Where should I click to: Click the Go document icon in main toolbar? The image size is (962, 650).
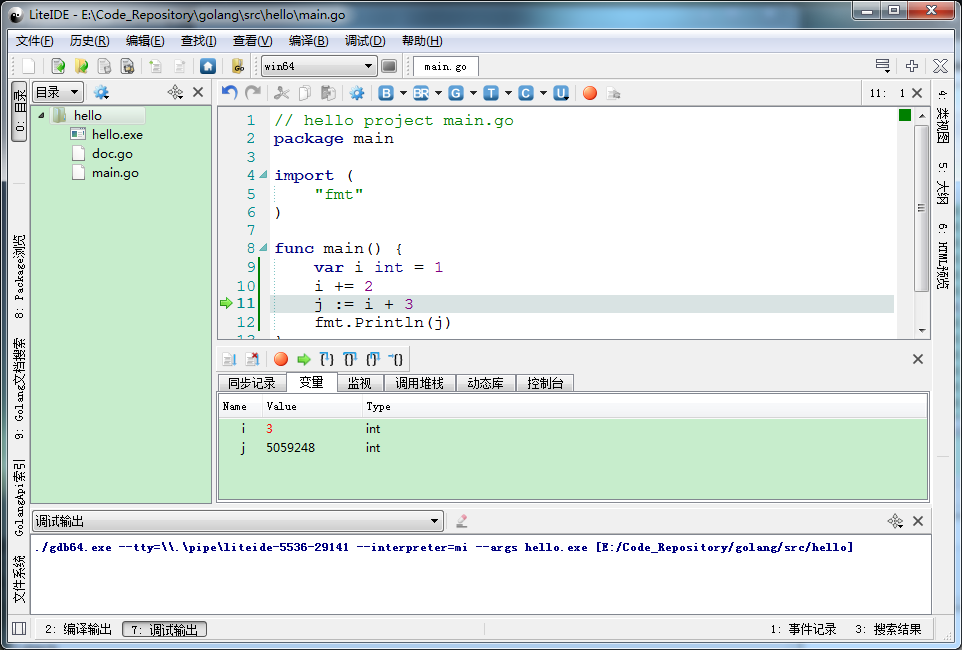pos(238,66)
